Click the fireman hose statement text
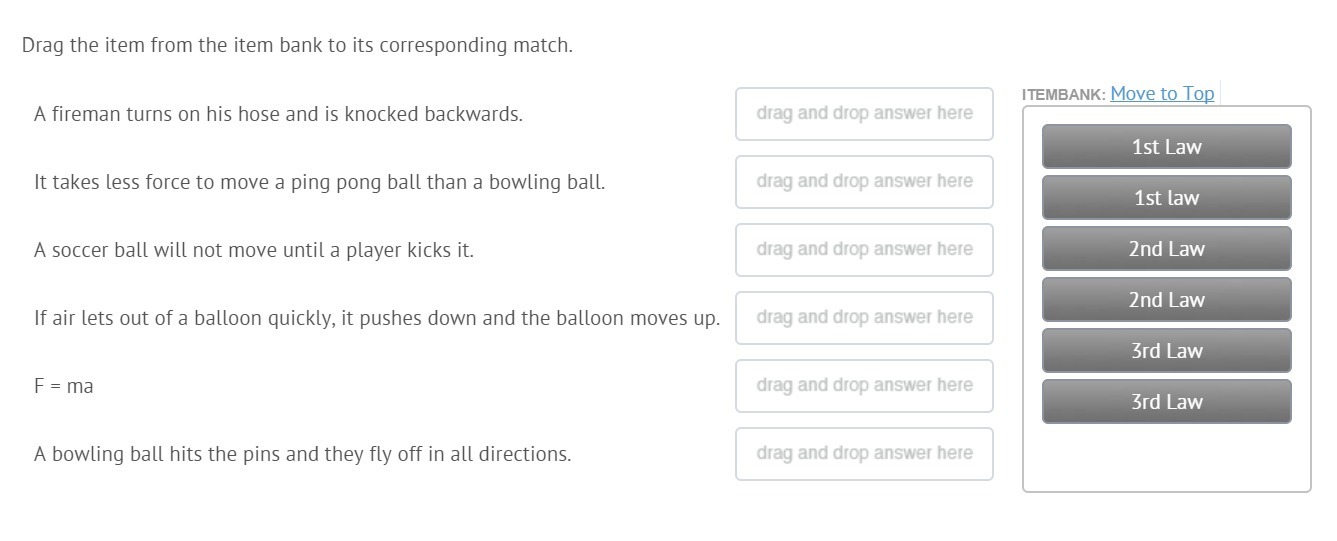Screen dimensions: 1337x541 point(278,114)
